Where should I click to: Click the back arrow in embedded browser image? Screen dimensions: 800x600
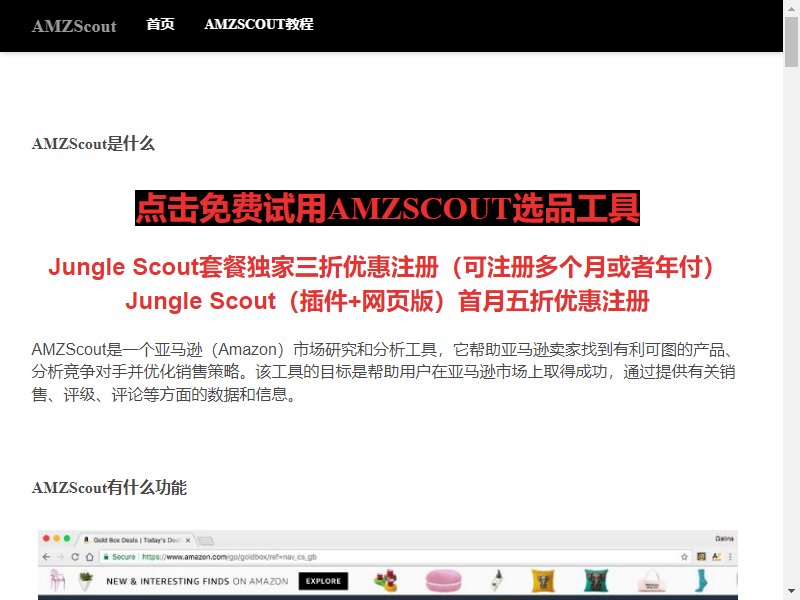[x=46, y=557]
